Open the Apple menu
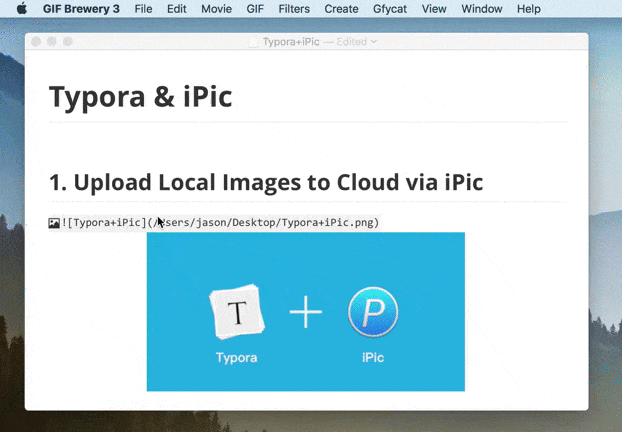622x432 pixels. coord(22,8)
